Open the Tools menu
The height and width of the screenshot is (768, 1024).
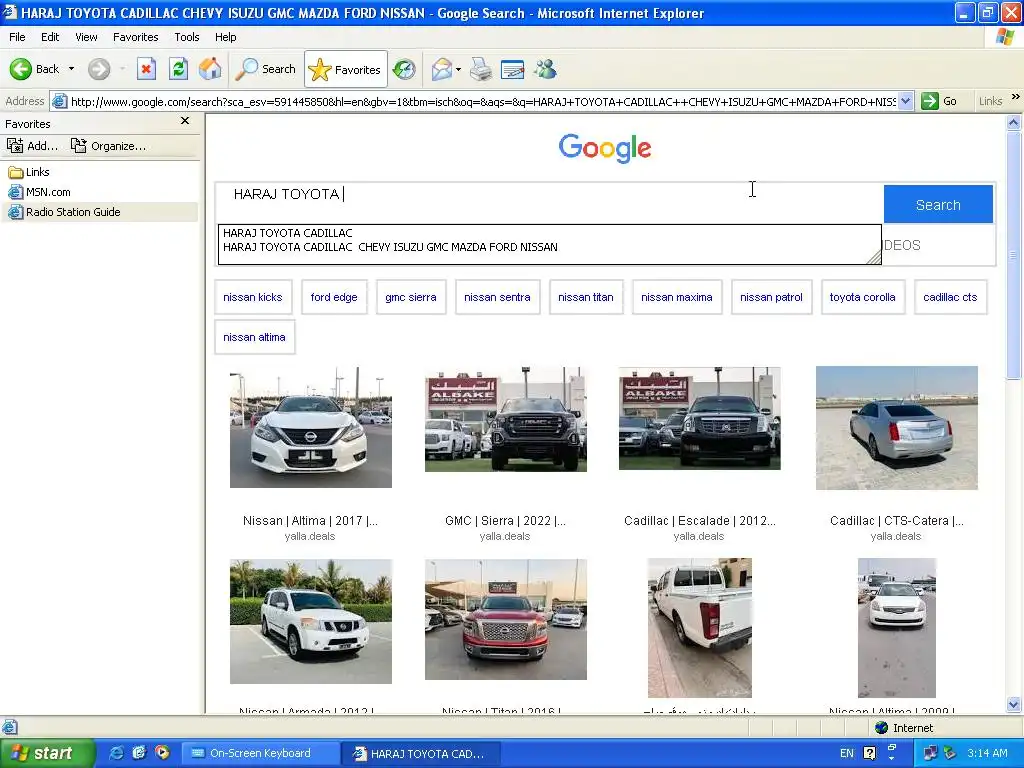point(187,37)
